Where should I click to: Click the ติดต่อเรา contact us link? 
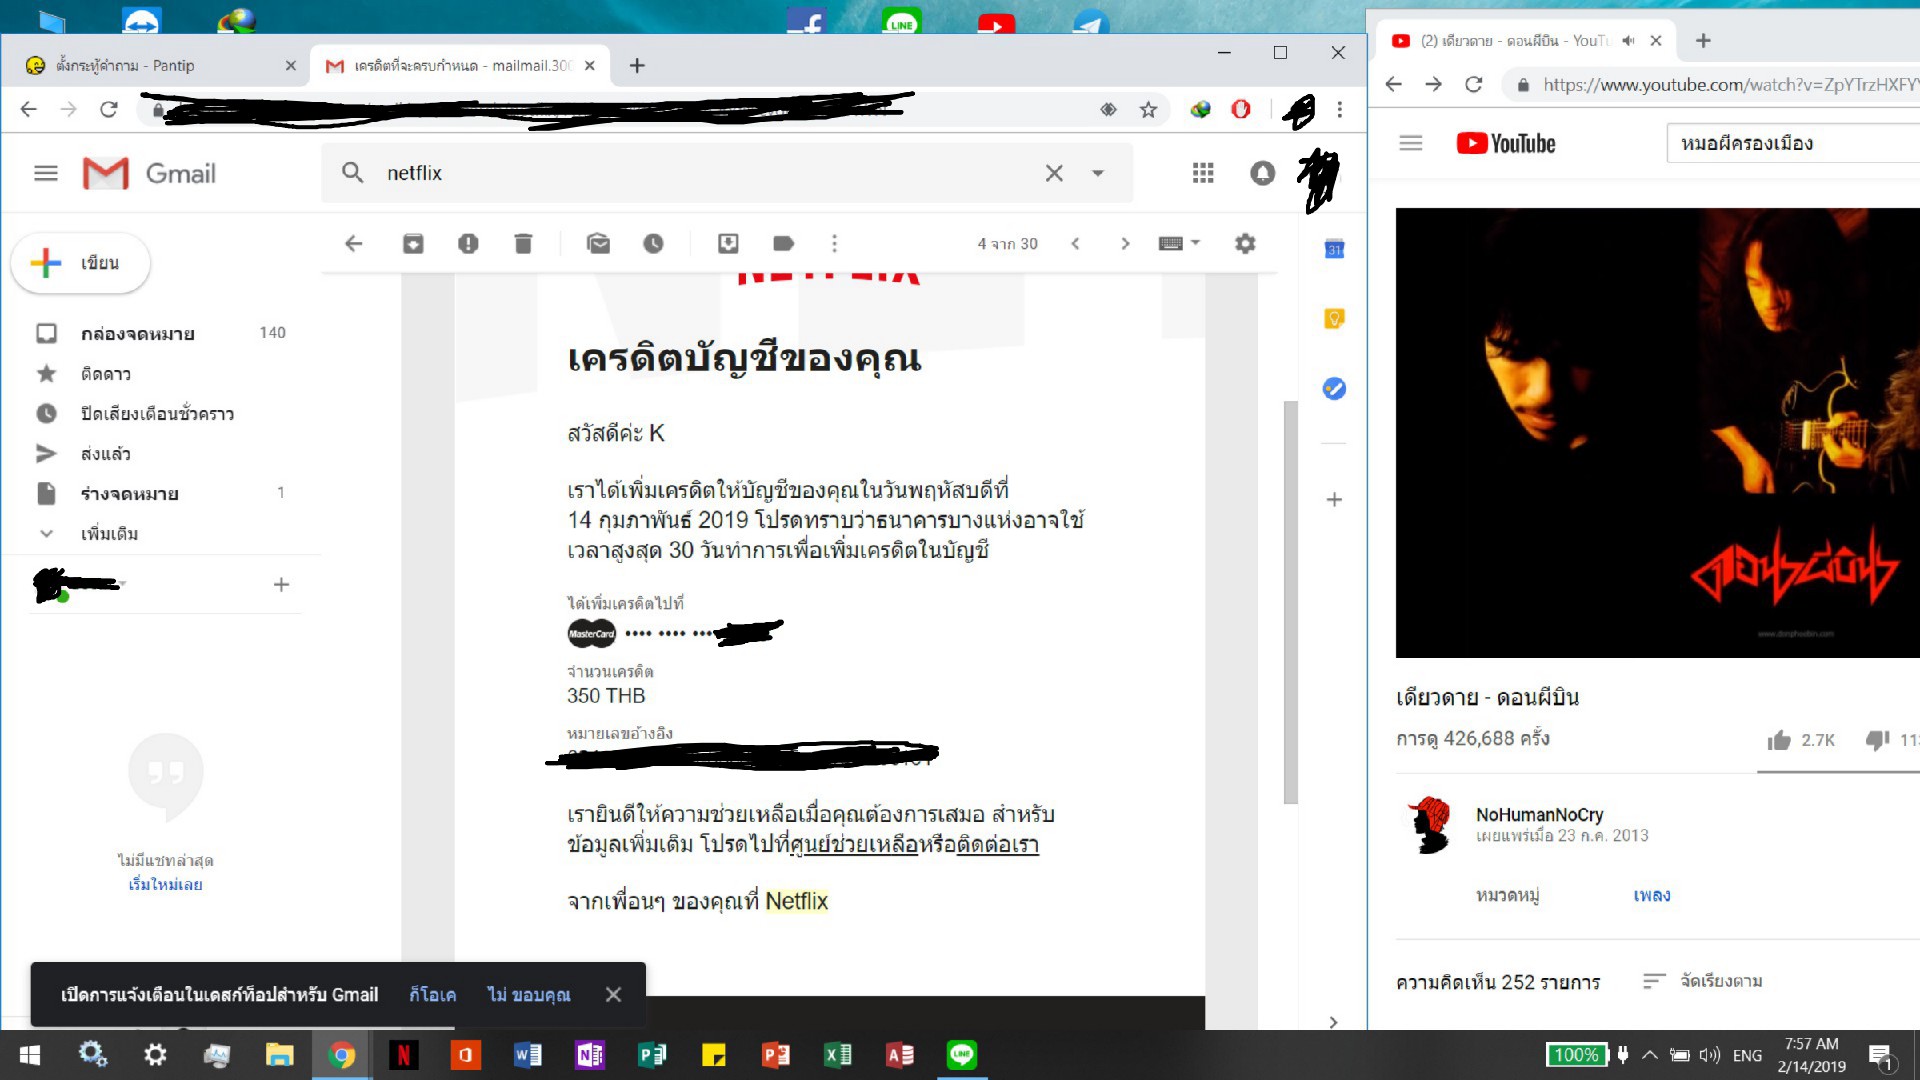point(998,844)
